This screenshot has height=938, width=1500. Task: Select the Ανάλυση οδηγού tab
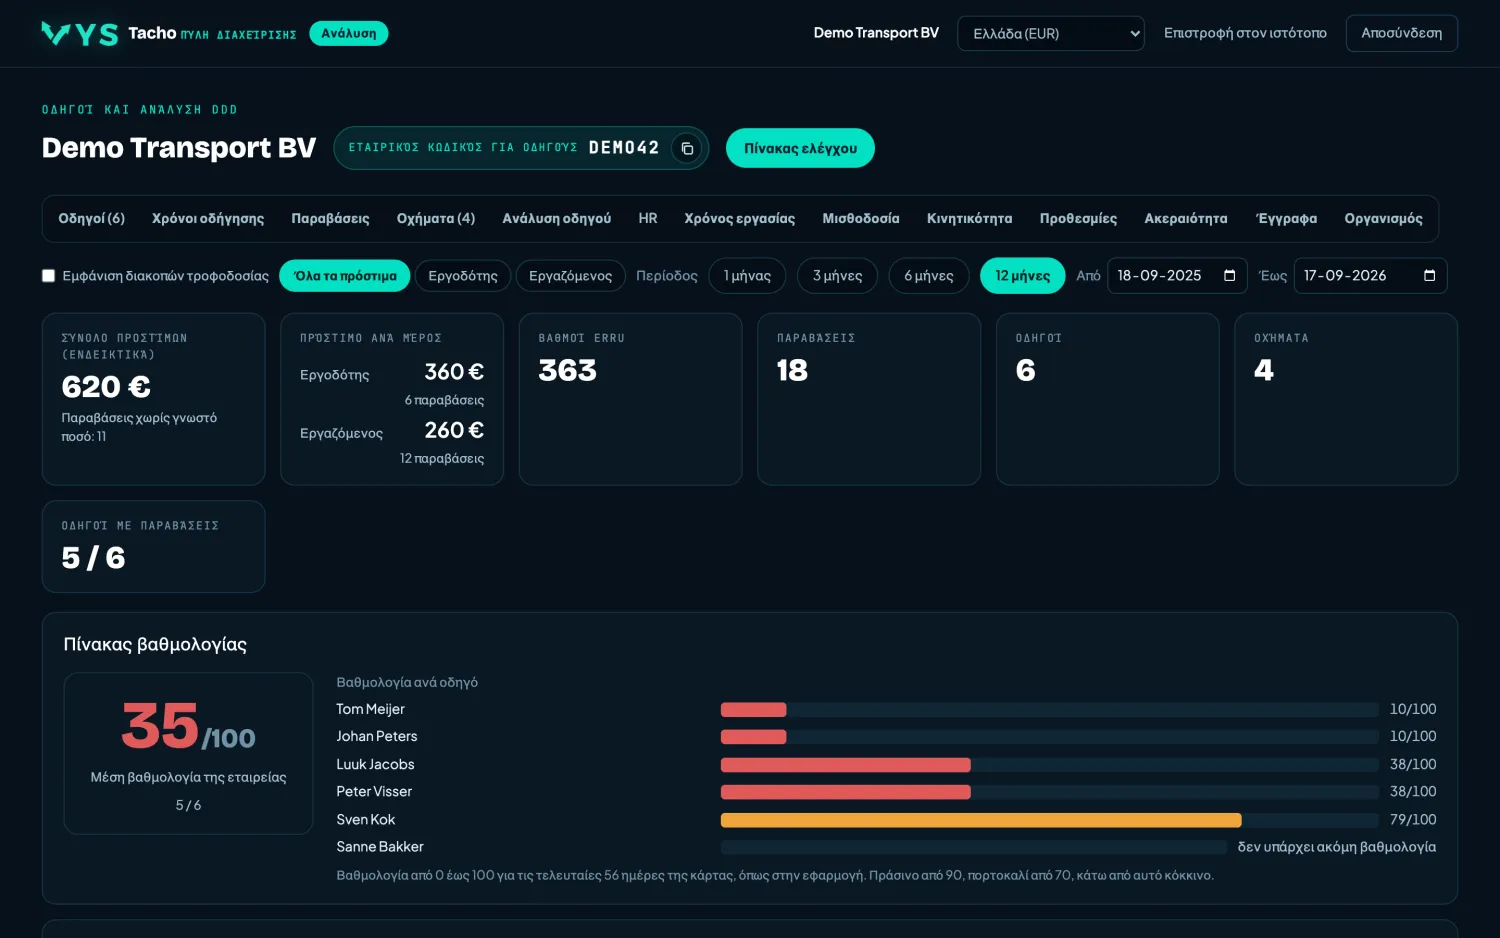(556, 219)
